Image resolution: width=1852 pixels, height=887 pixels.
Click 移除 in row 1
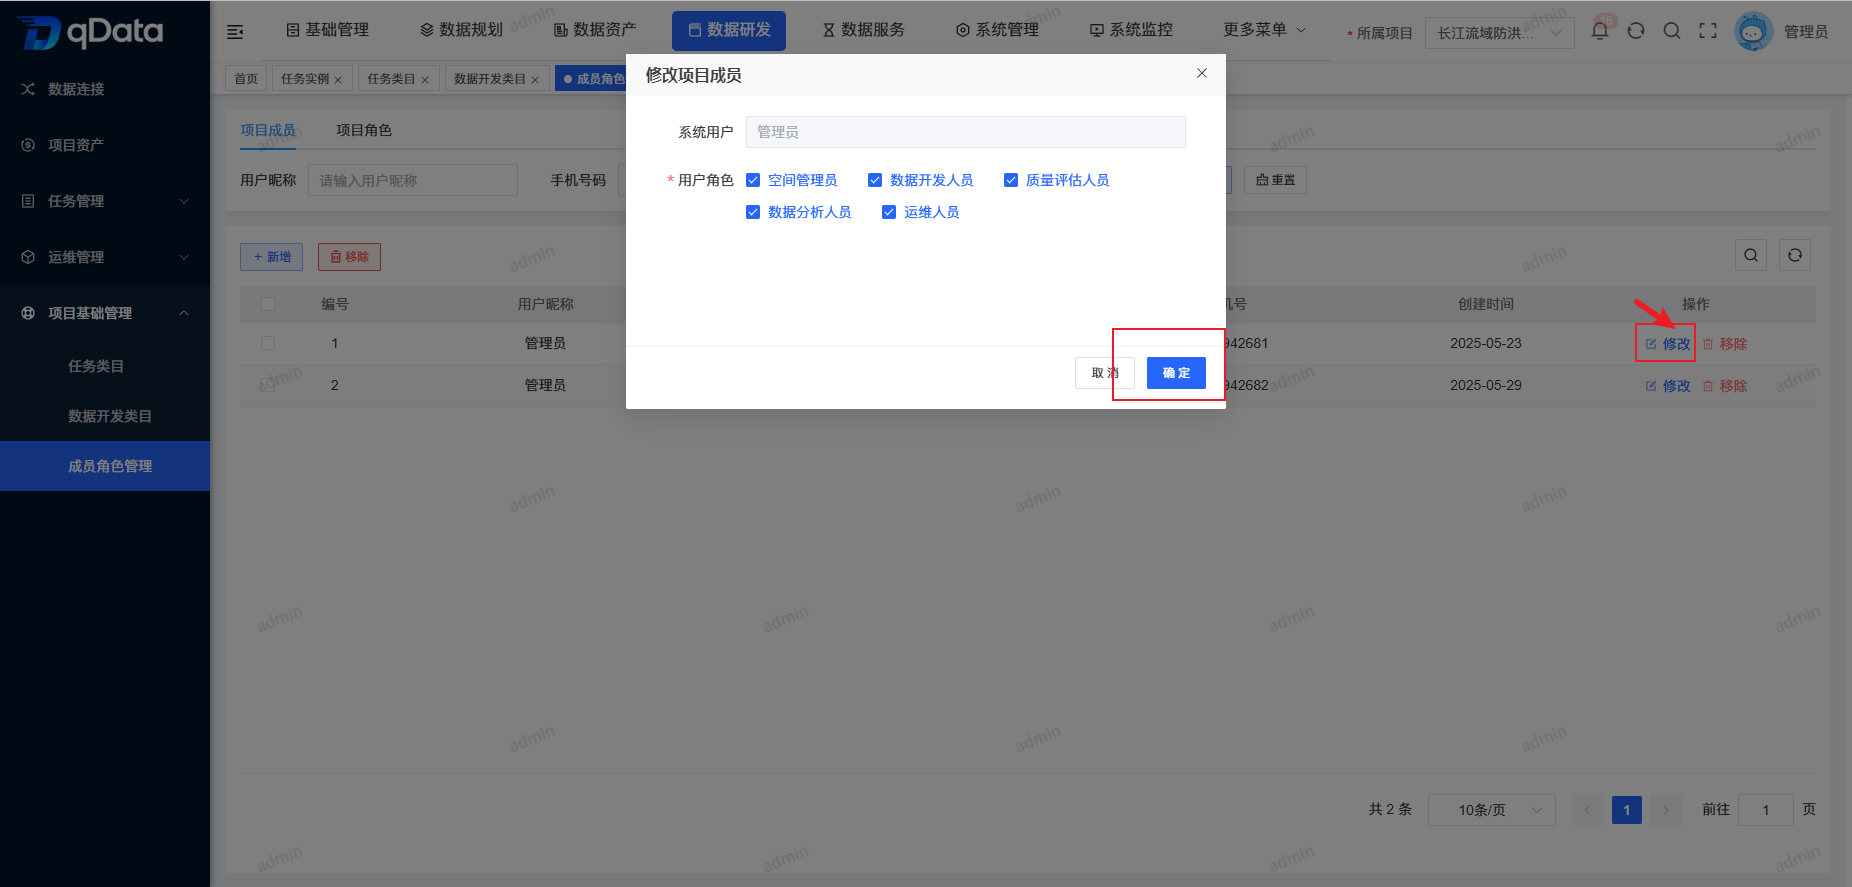point(1725,344)
